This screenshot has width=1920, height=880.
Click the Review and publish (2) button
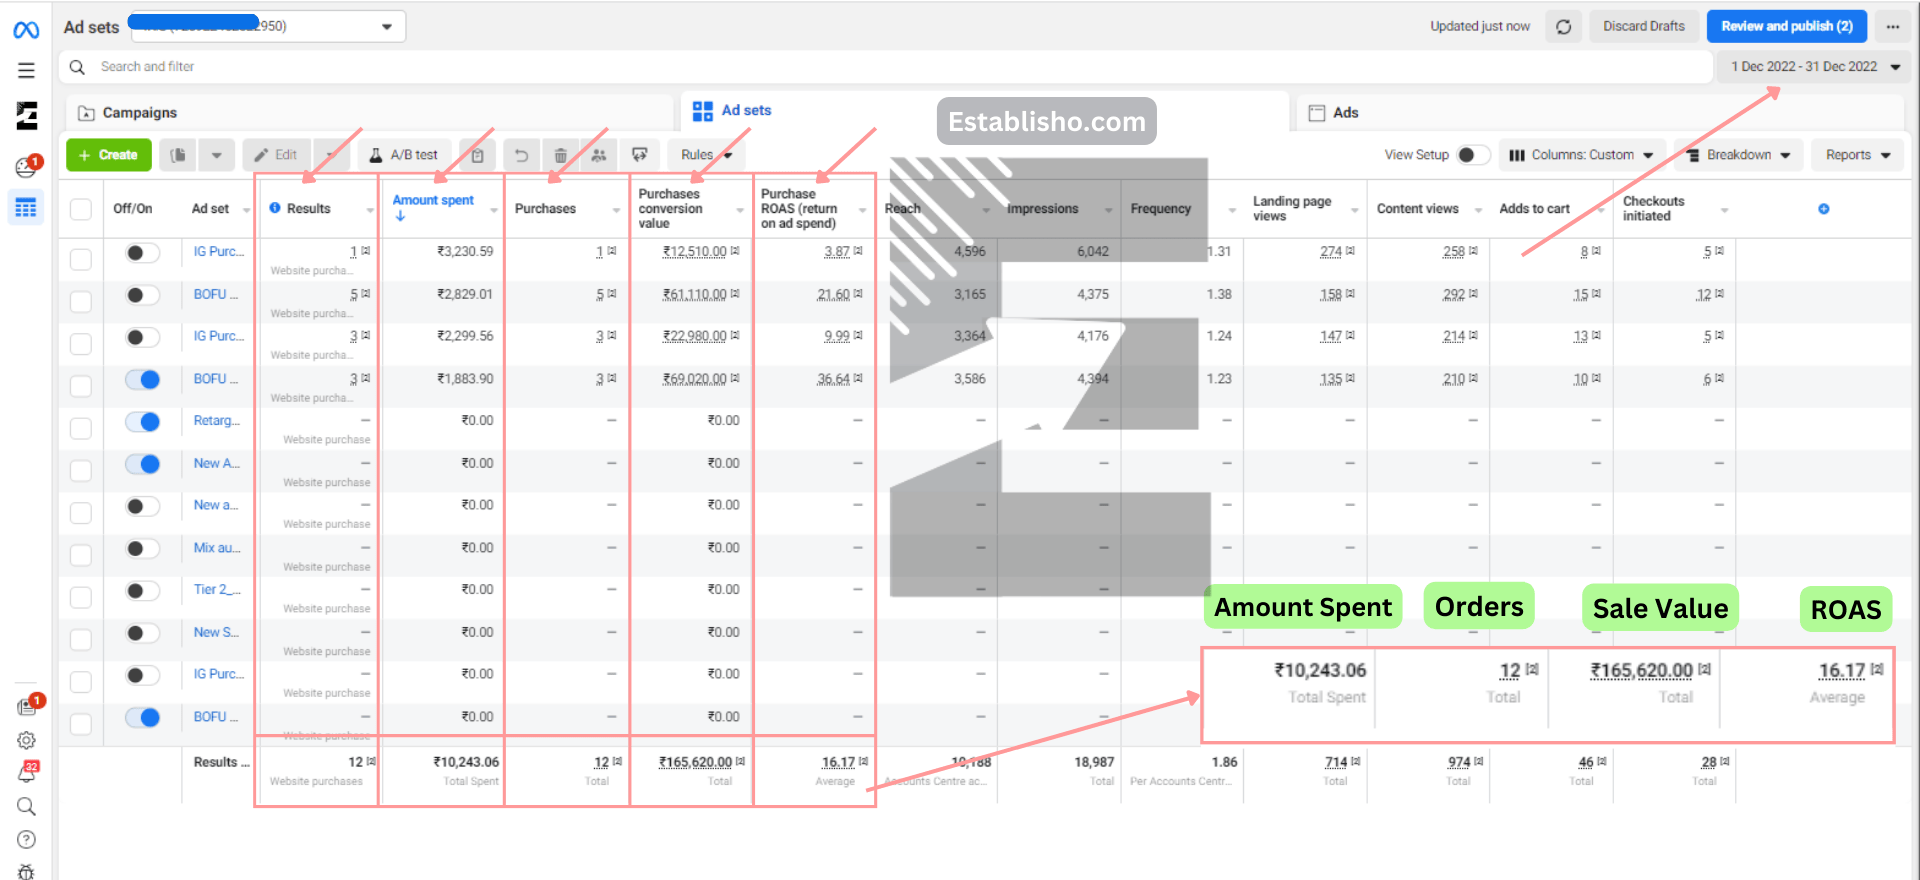click(x=1786, y=27)
